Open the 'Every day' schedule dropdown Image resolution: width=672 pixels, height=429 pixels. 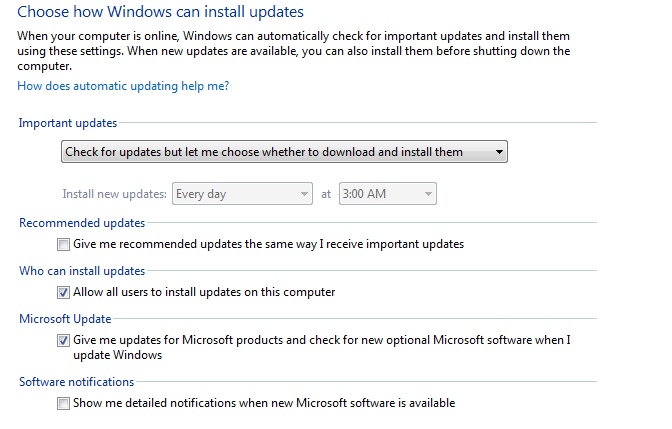coord(242,194)
